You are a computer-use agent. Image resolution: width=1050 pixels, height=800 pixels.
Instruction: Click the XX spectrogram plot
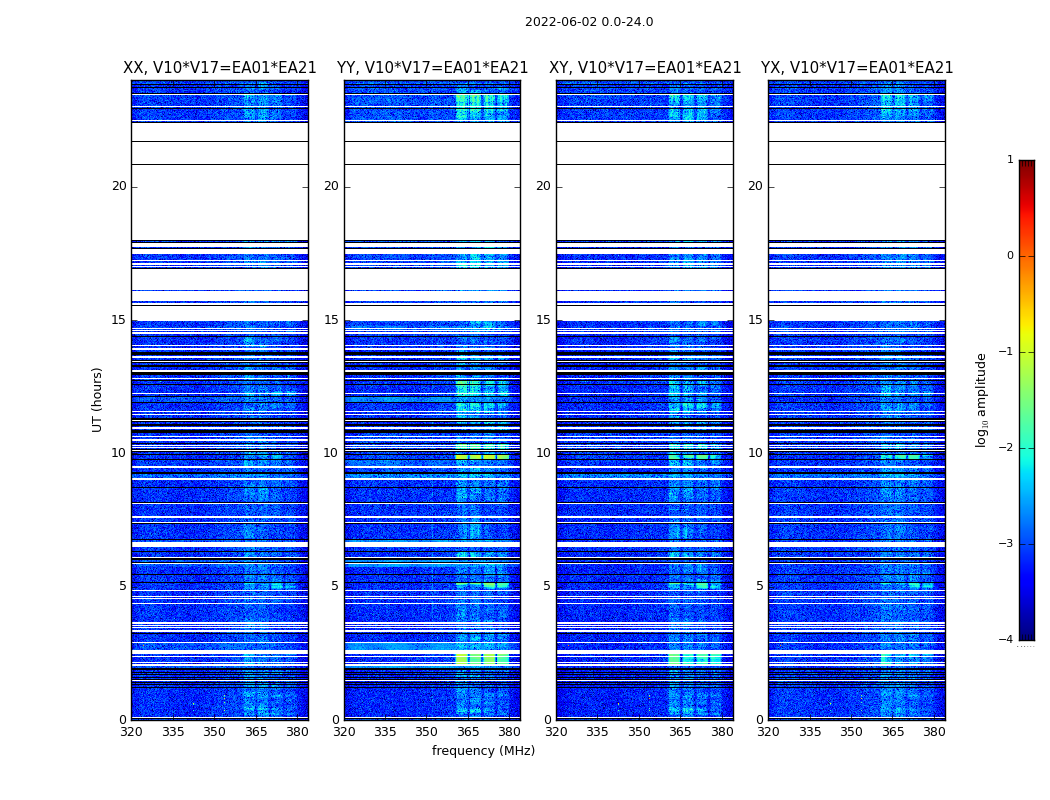(220, 400)
